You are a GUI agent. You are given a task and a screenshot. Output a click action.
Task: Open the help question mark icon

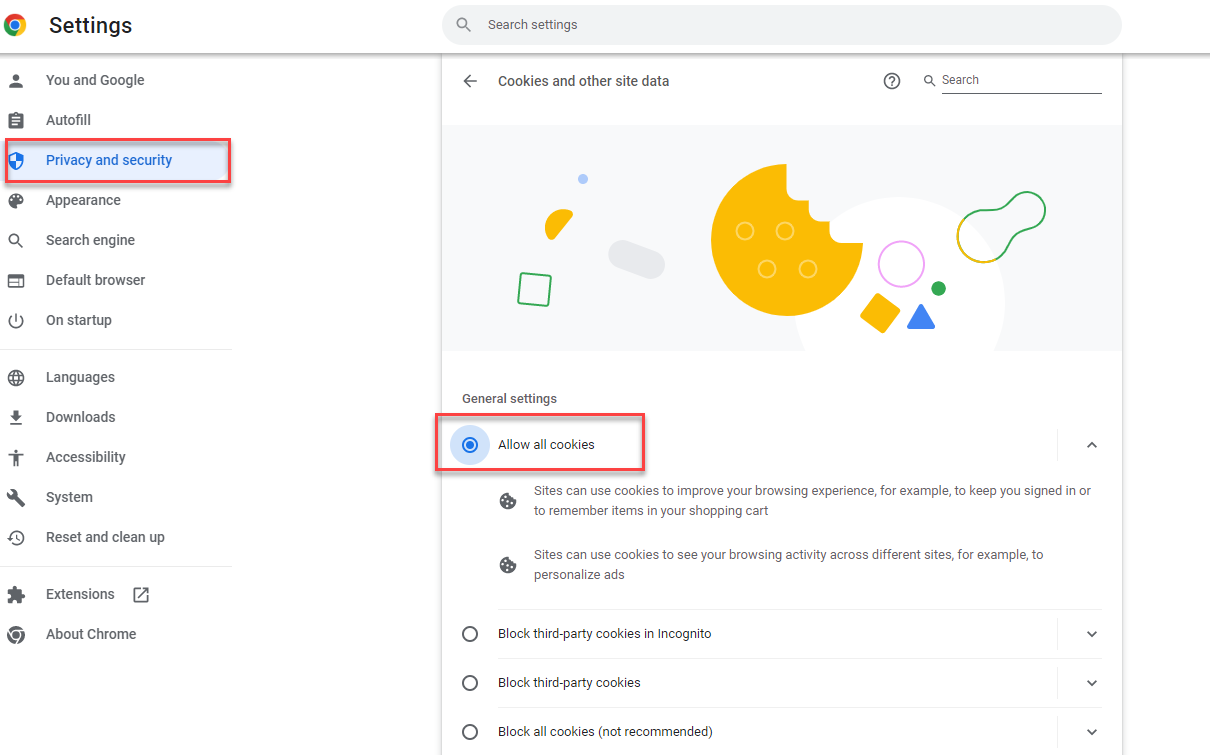click(892, 81)
